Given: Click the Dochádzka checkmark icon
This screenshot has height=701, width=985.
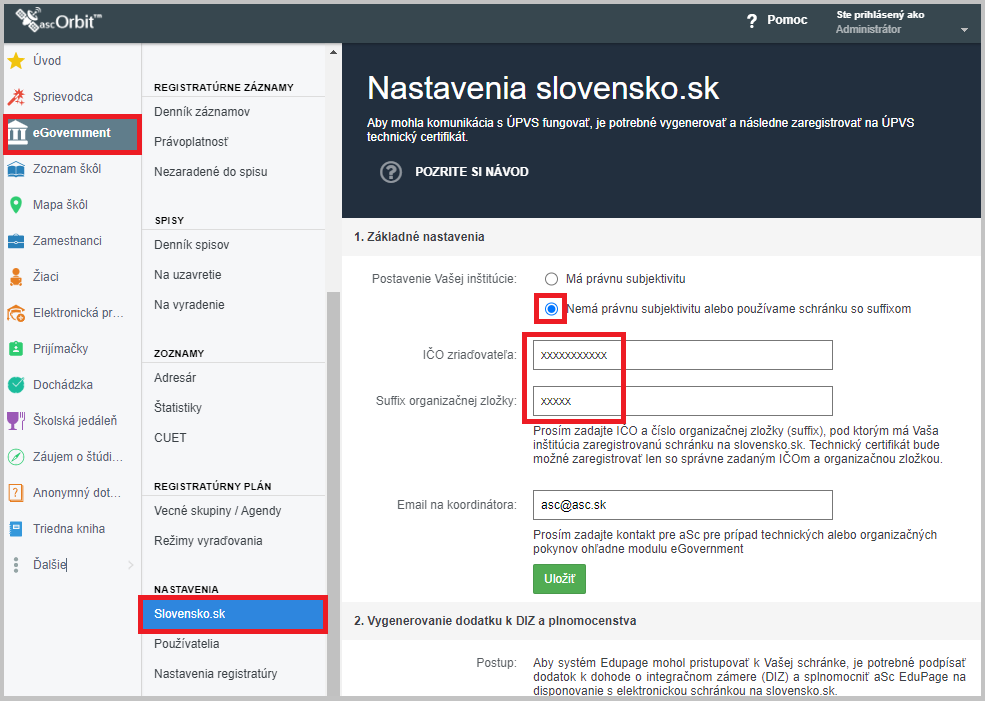Looking at the screenshot, I should (16, 384).
